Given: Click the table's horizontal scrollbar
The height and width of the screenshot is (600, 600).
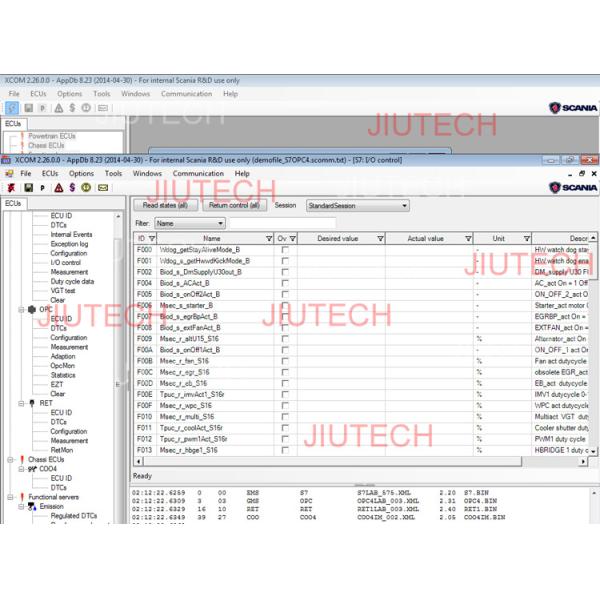Looking at the screenshot, I should point(360,462).
